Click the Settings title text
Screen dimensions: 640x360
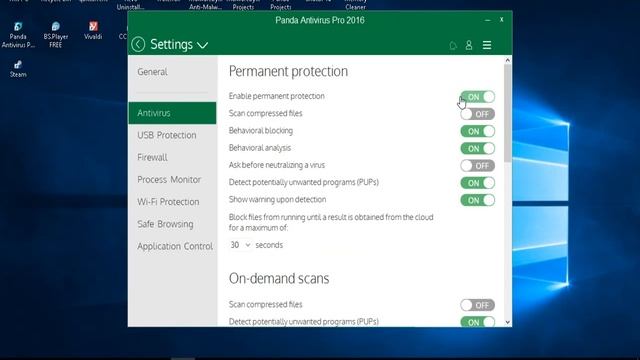point(171,44)
